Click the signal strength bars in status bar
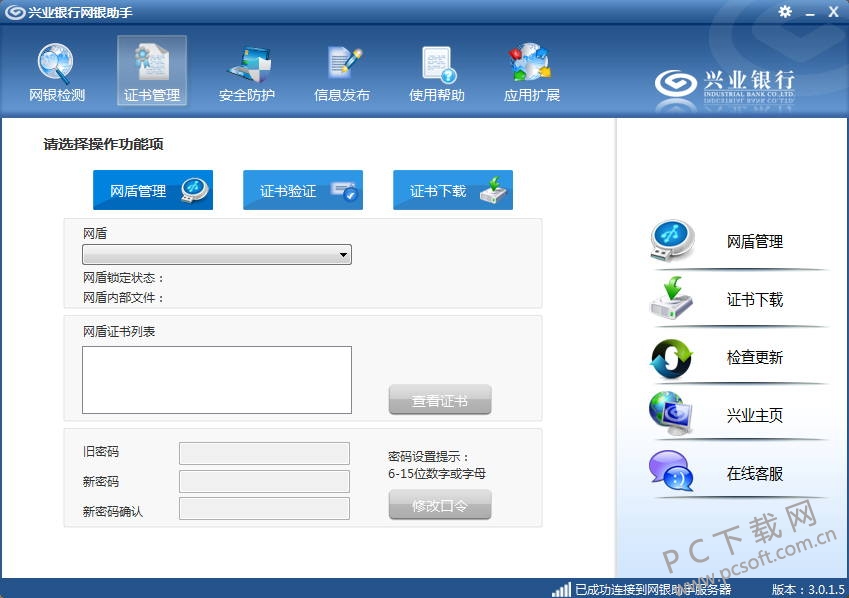Screen dimensions: 849x598 561,589
